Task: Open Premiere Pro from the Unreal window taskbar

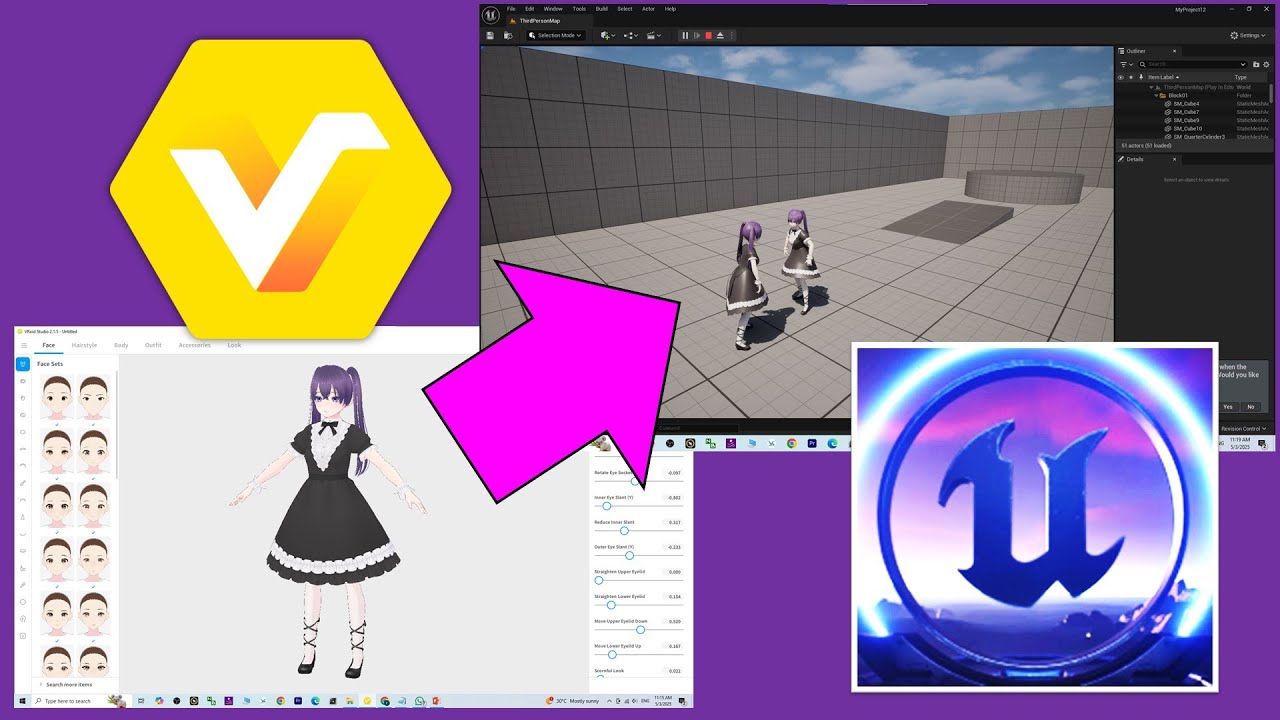Action: pyautogui.click(x=812, y=443)
